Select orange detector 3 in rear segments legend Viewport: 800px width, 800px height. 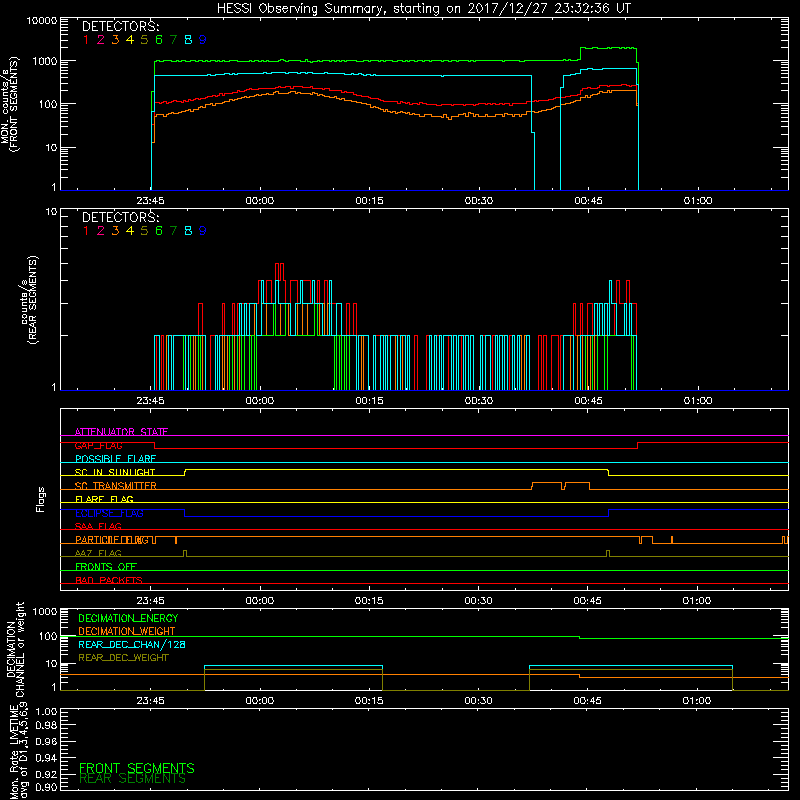point(115,231)
